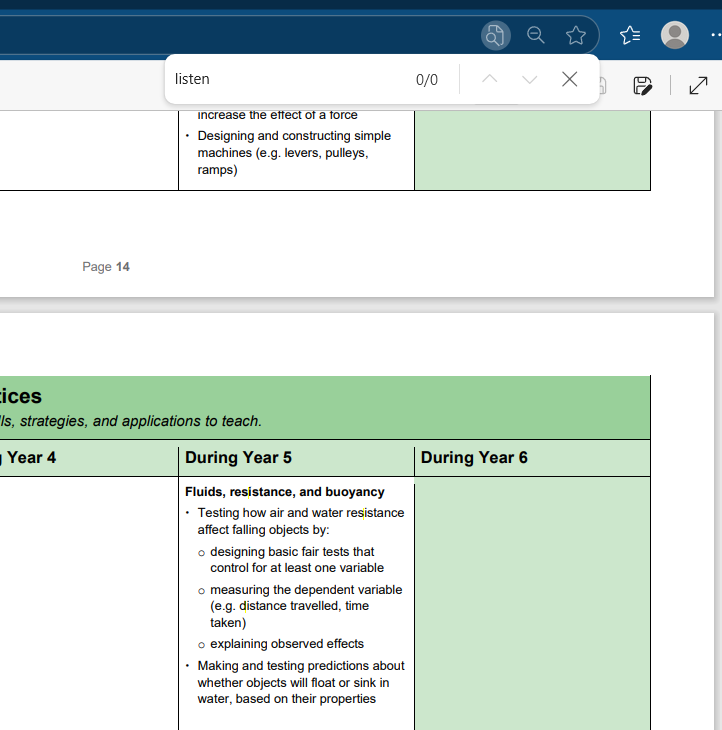
Task: Open the browser Settings and more menu
Action: click(713, 36)
